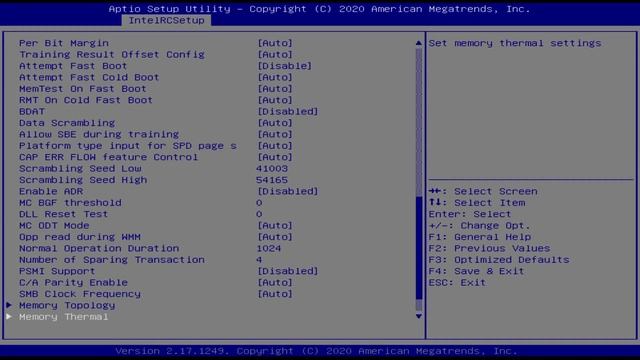Click the blue scrollbar thumb
Image resolution: width=640 pixels, height=360 pixels.
[419, 248]
